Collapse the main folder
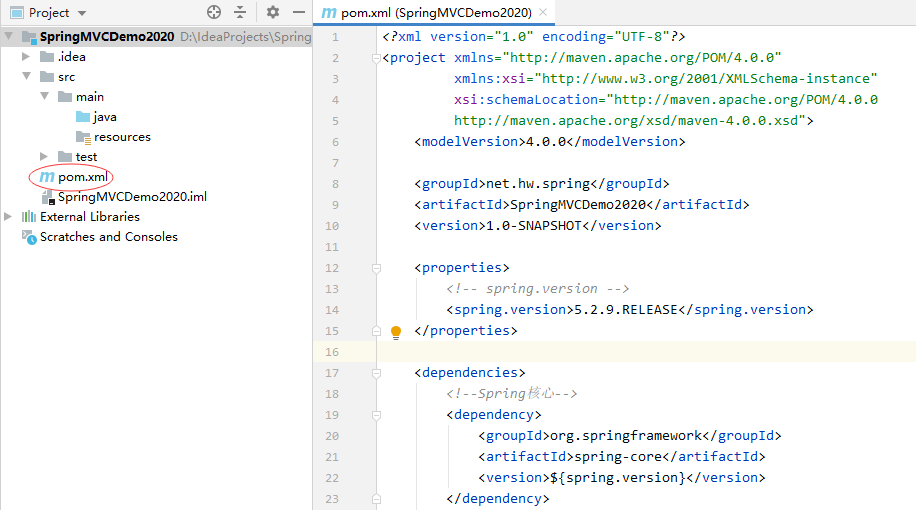This screenshot has height=510, width=916. [x=44, y=96]
